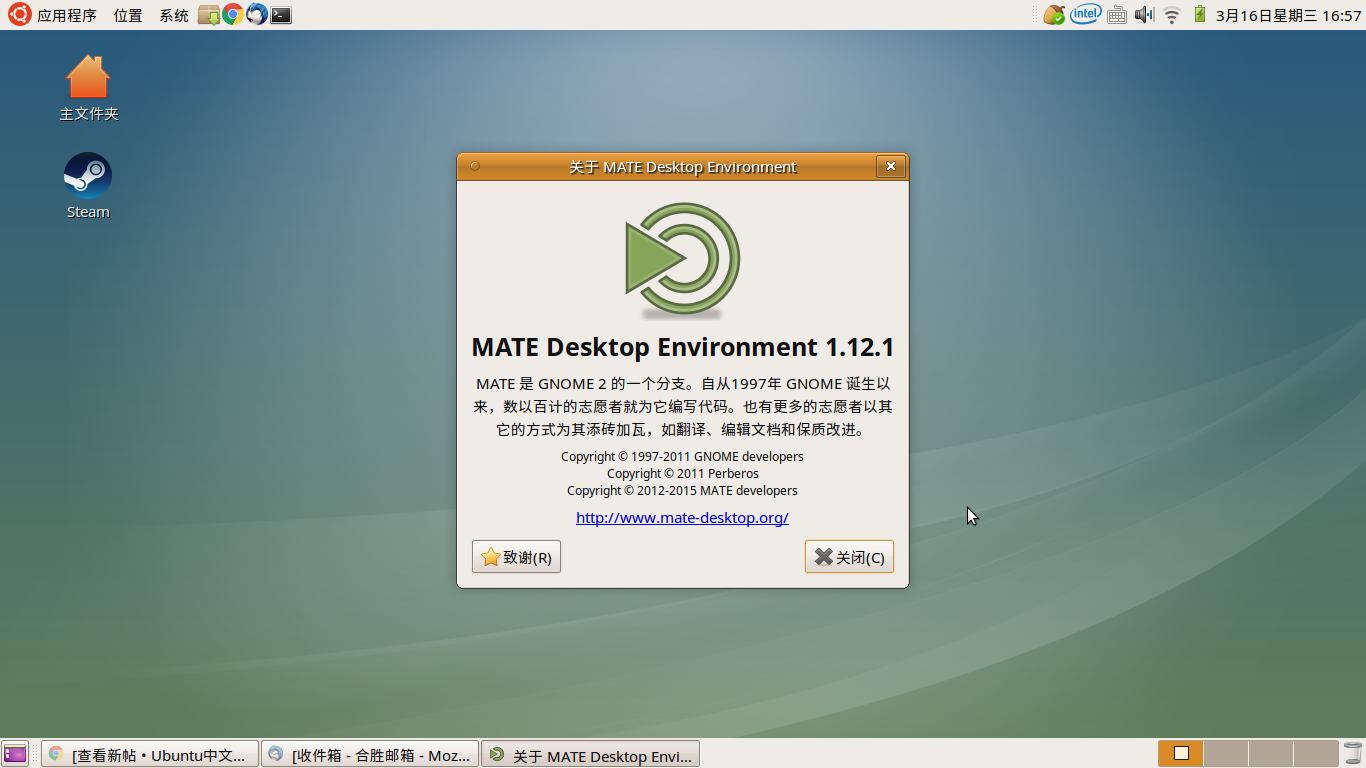This screenshot has width=1366, height=768.
Task: Close the About MATE dialog via title bar X
Action: 890,167
